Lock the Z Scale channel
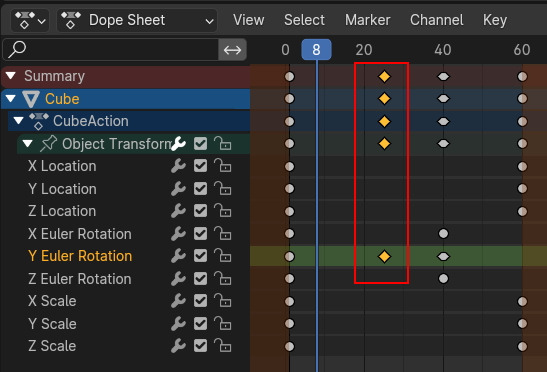This screenshot has width=547, height=372. (223, 346)
